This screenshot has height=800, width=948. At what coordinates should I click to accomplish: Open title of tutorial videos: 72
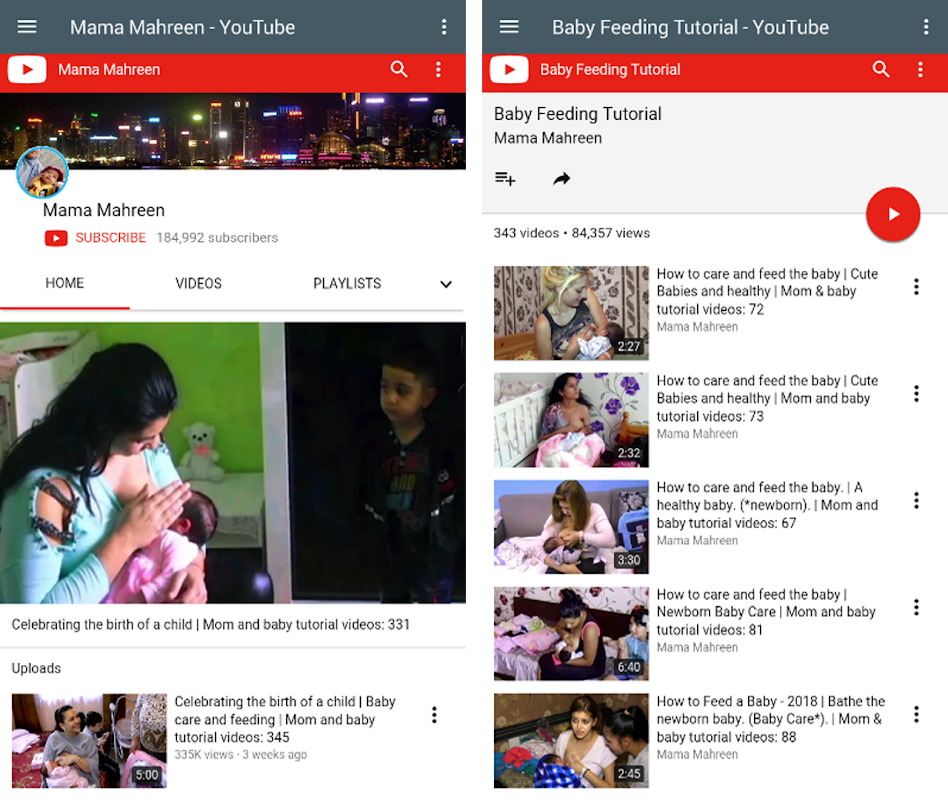(x=767, y=291)
